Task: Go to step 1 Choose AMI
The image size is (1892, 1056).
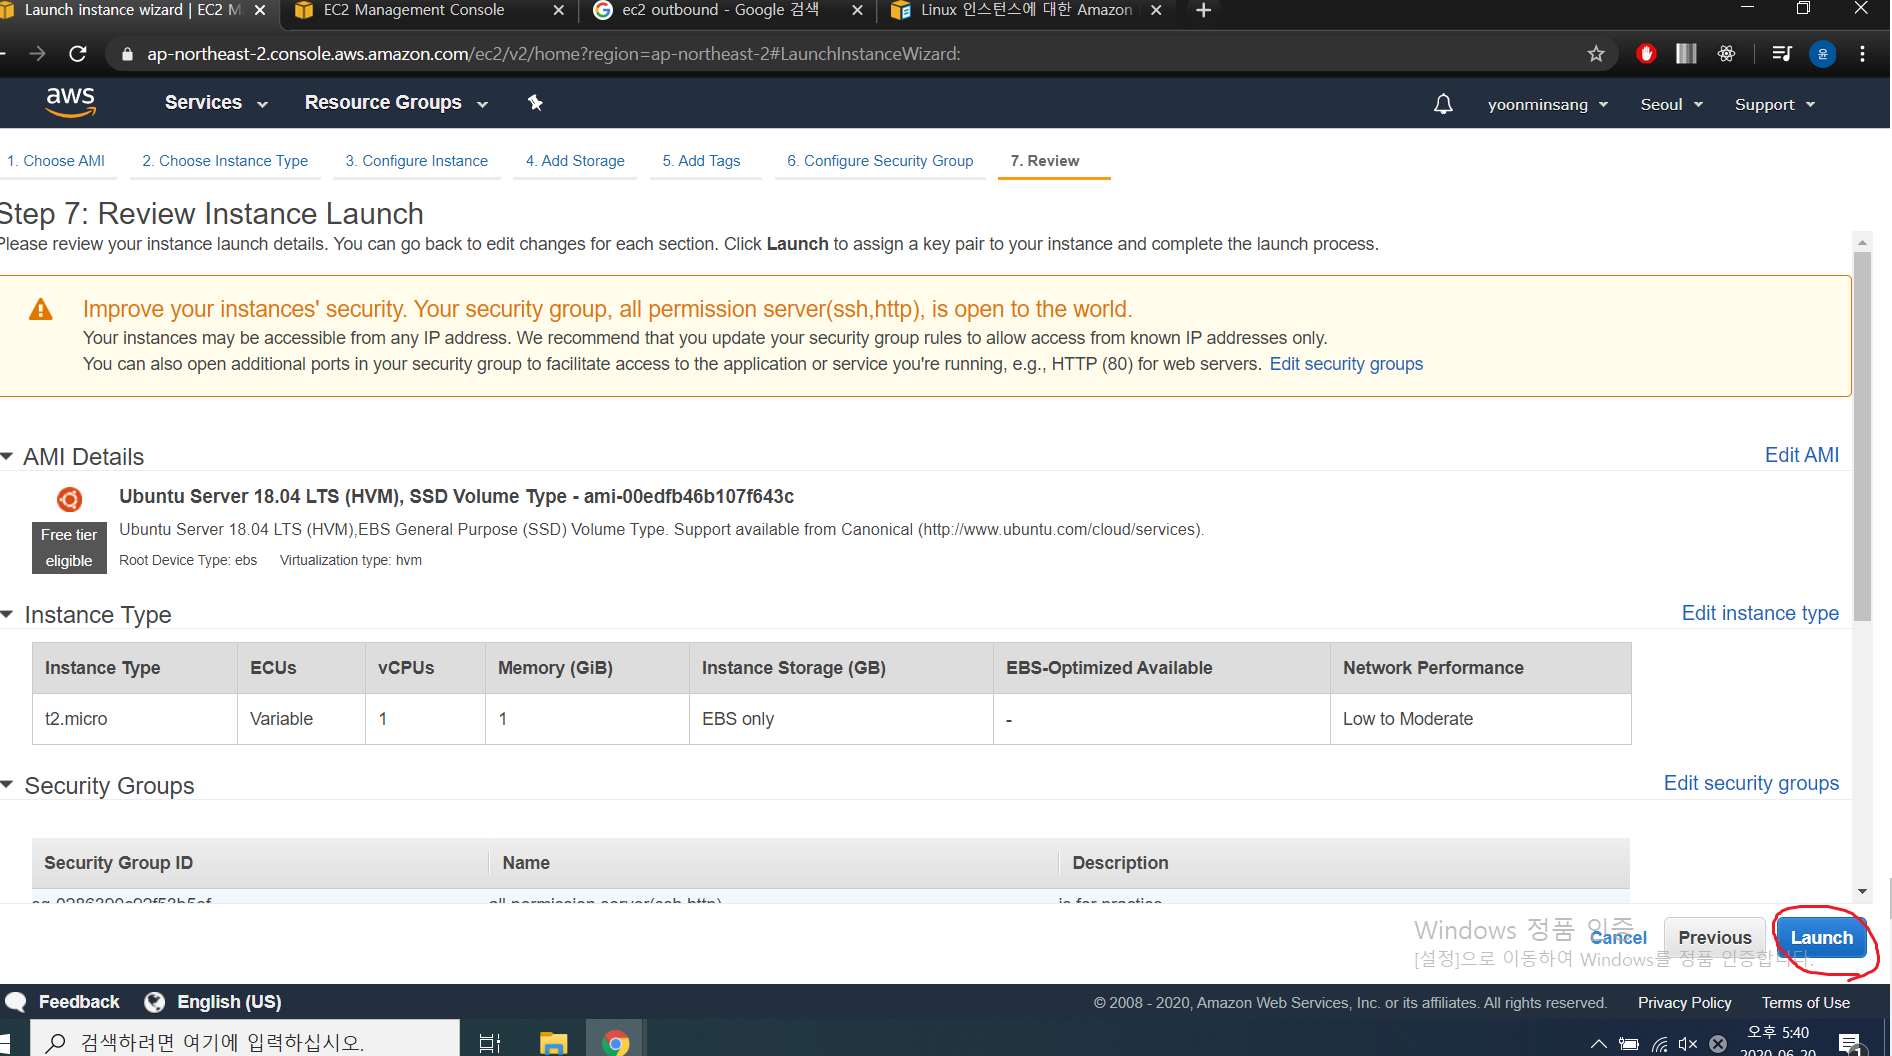Action: tap(56, 161)
